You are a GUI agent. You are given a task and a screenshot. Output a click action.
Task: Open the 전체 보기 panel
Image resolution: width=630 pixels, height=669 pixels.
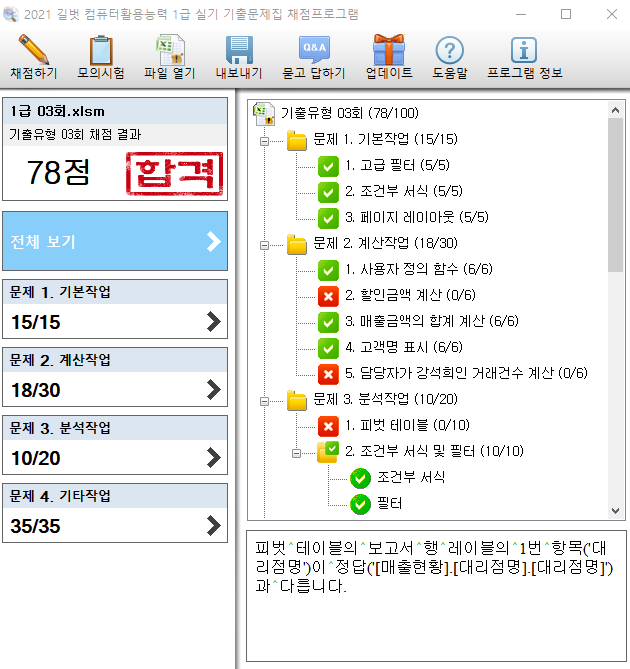pyautogui.click(x=115, y=241)
